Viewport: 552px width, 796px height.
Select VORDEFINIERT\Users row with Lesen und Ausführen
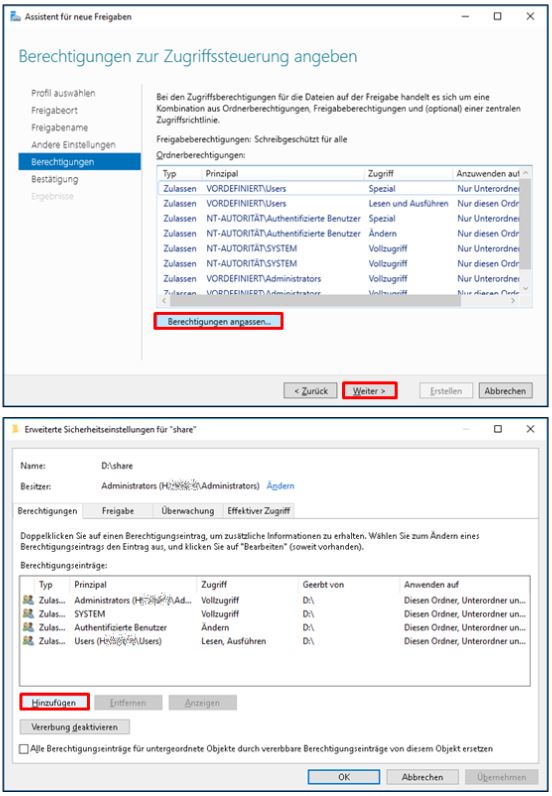[x=339, y=204]
